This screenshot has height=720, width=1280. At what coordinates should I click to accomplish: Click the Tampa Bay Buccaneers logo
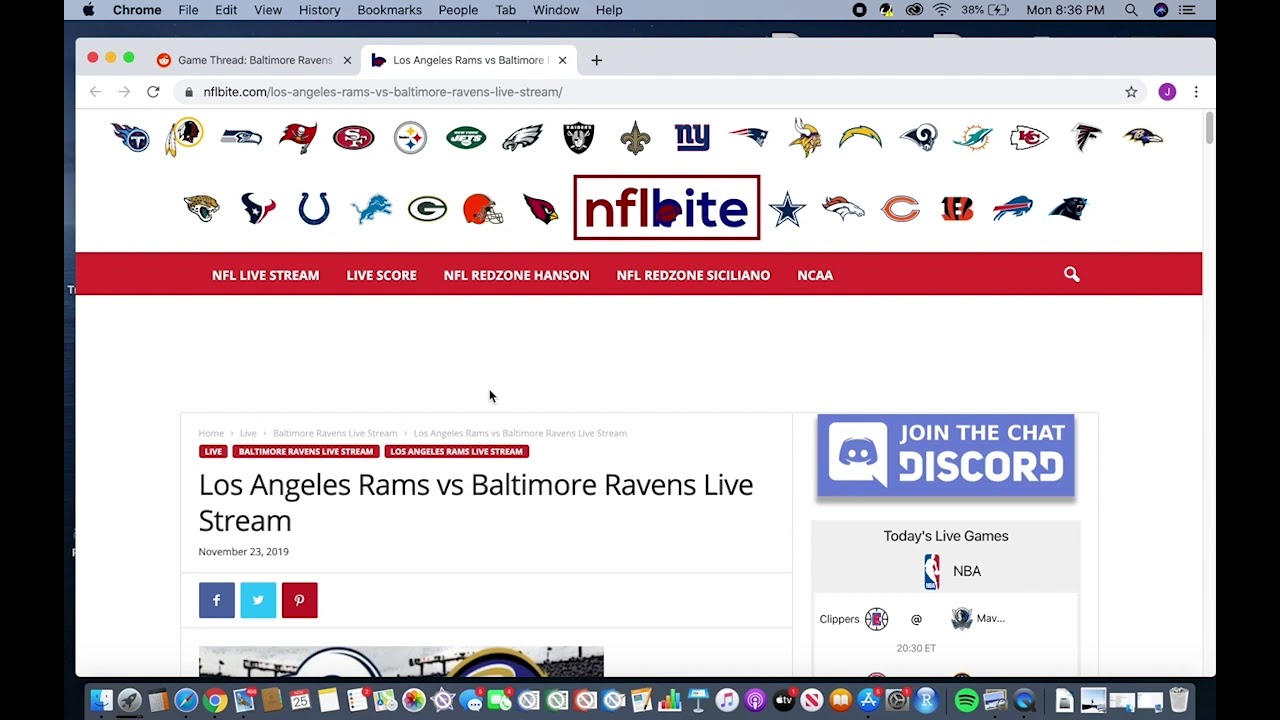(298, 137)
